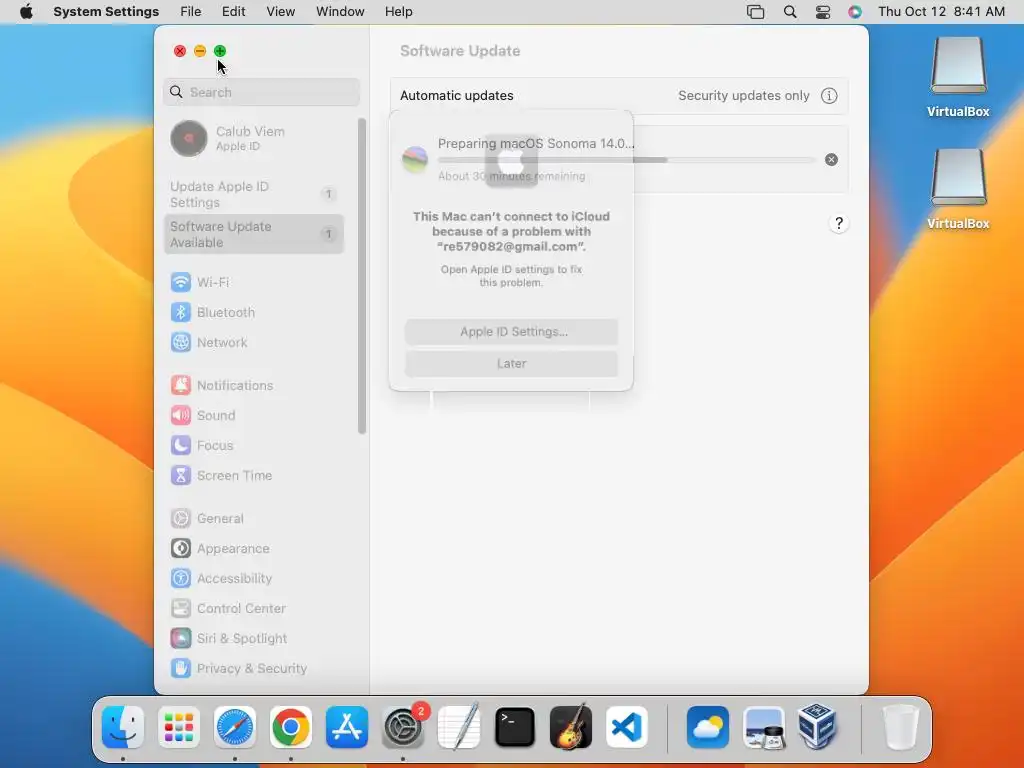
Task: Open Privacy & Security hand icon
Action: (181, 668)
